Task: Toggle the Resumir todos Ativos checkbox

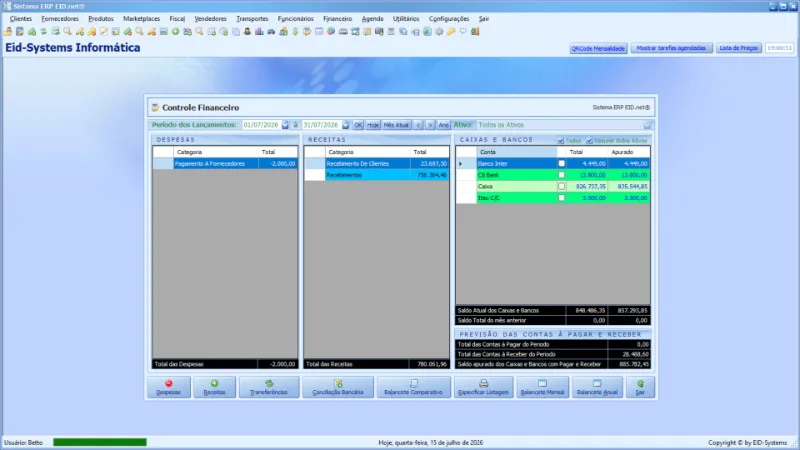Action: coord(589,140)
